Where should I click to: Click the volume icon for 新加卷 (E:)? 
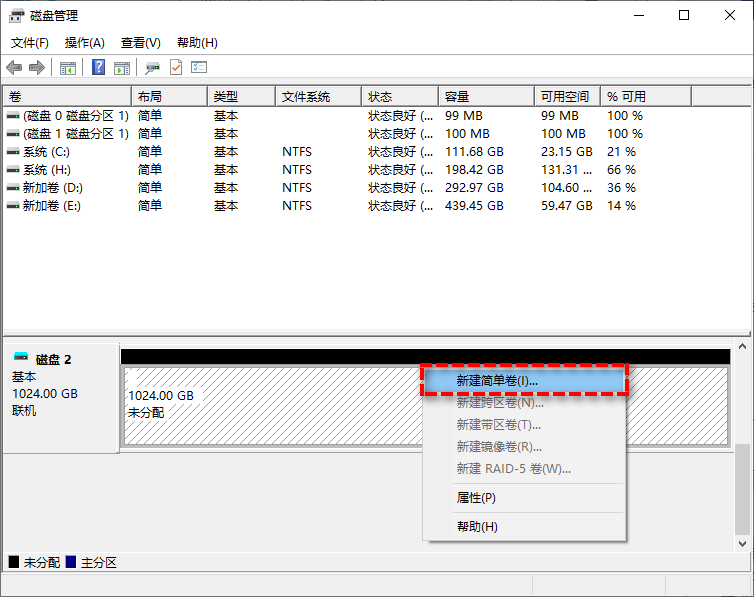tap(13, 206)
